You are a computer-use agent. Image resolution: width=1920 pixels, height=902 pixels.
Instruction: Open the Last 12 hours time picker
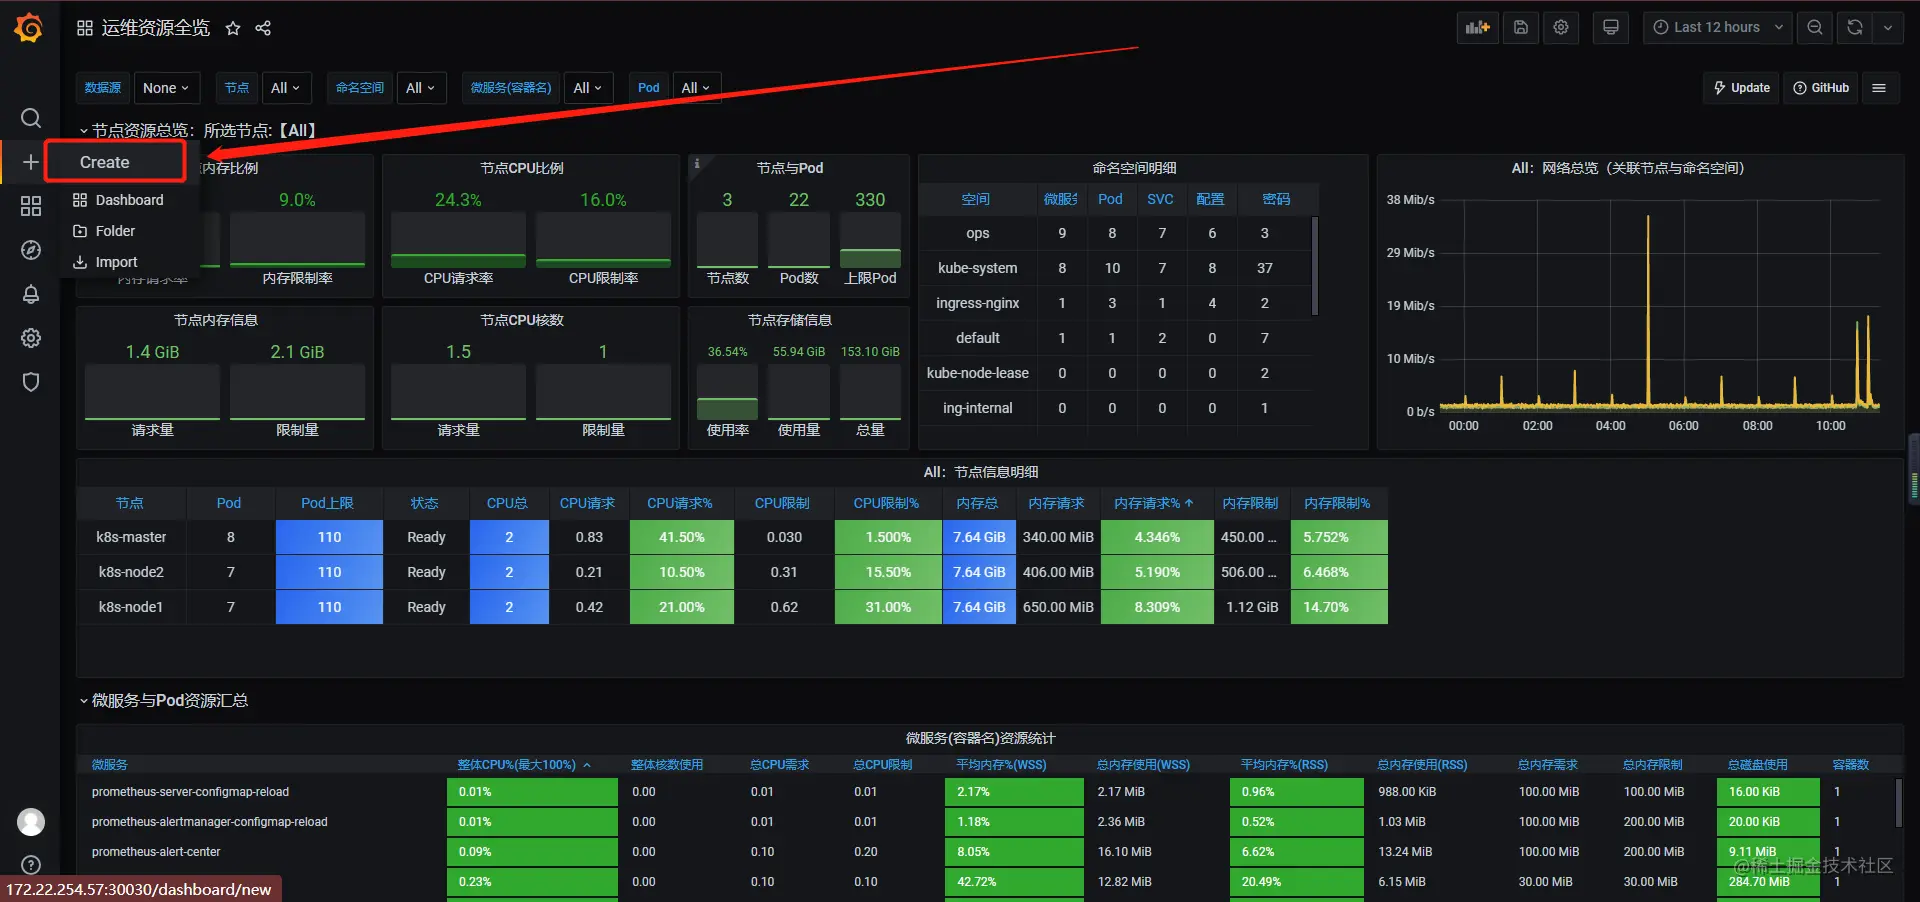pyautogui.click(x=1717, y=28)
